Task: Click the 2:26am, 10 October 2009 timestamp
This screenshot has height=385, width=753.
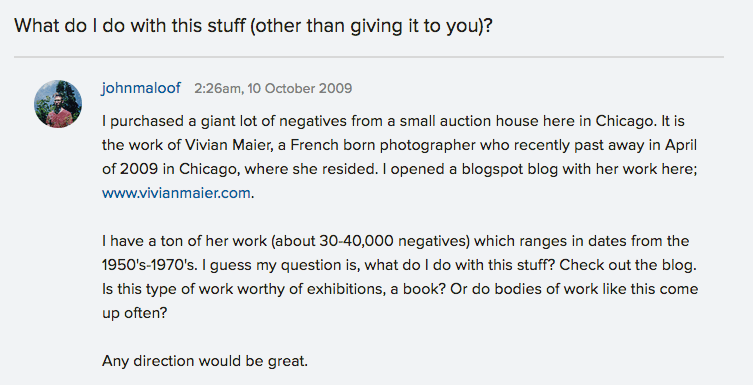Action: coord(273,88)
